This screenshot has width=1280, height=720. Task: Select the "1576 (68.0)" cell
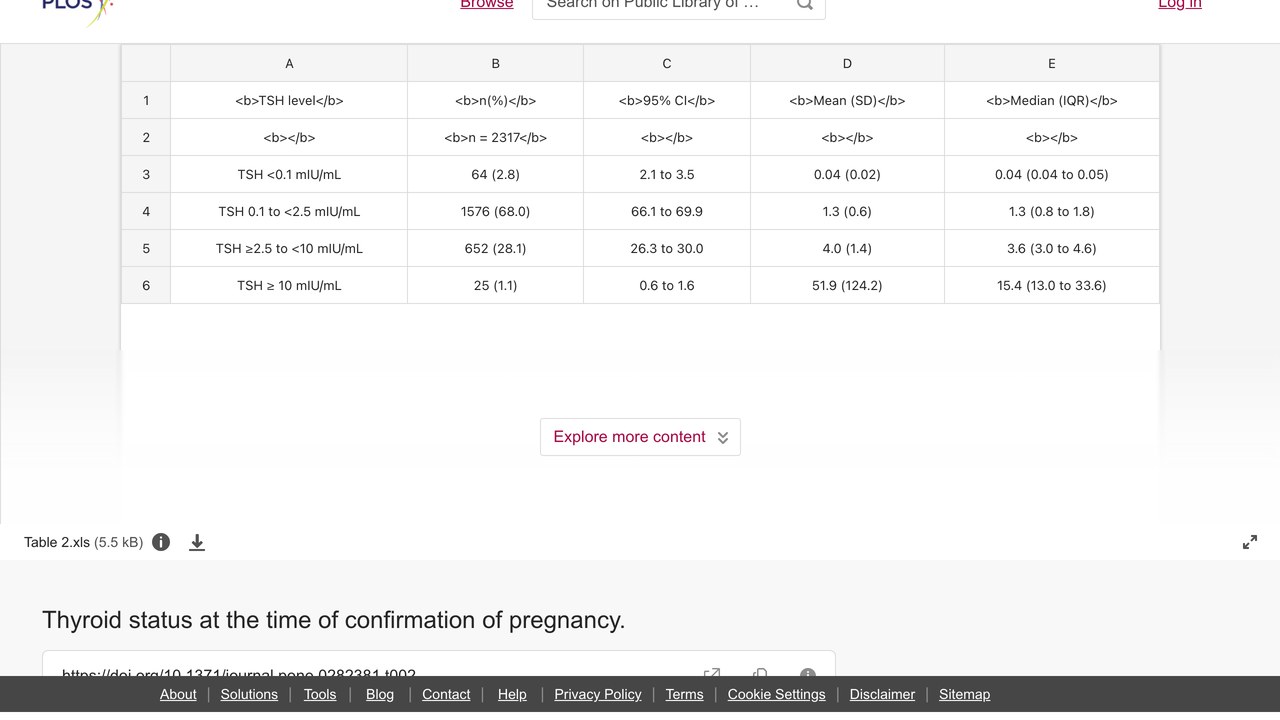[495, 211]
